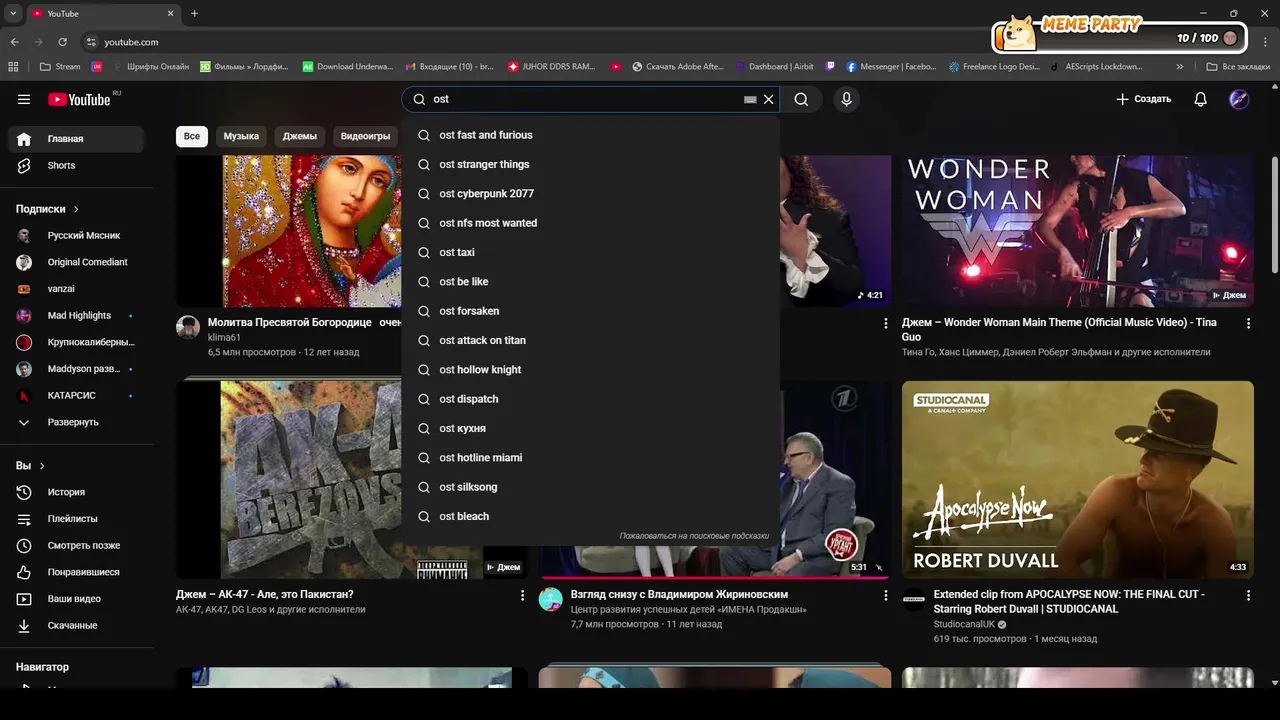Screen dimensions: 1280x720
Task: Open the notifications bell
Action: (1200, 99)
